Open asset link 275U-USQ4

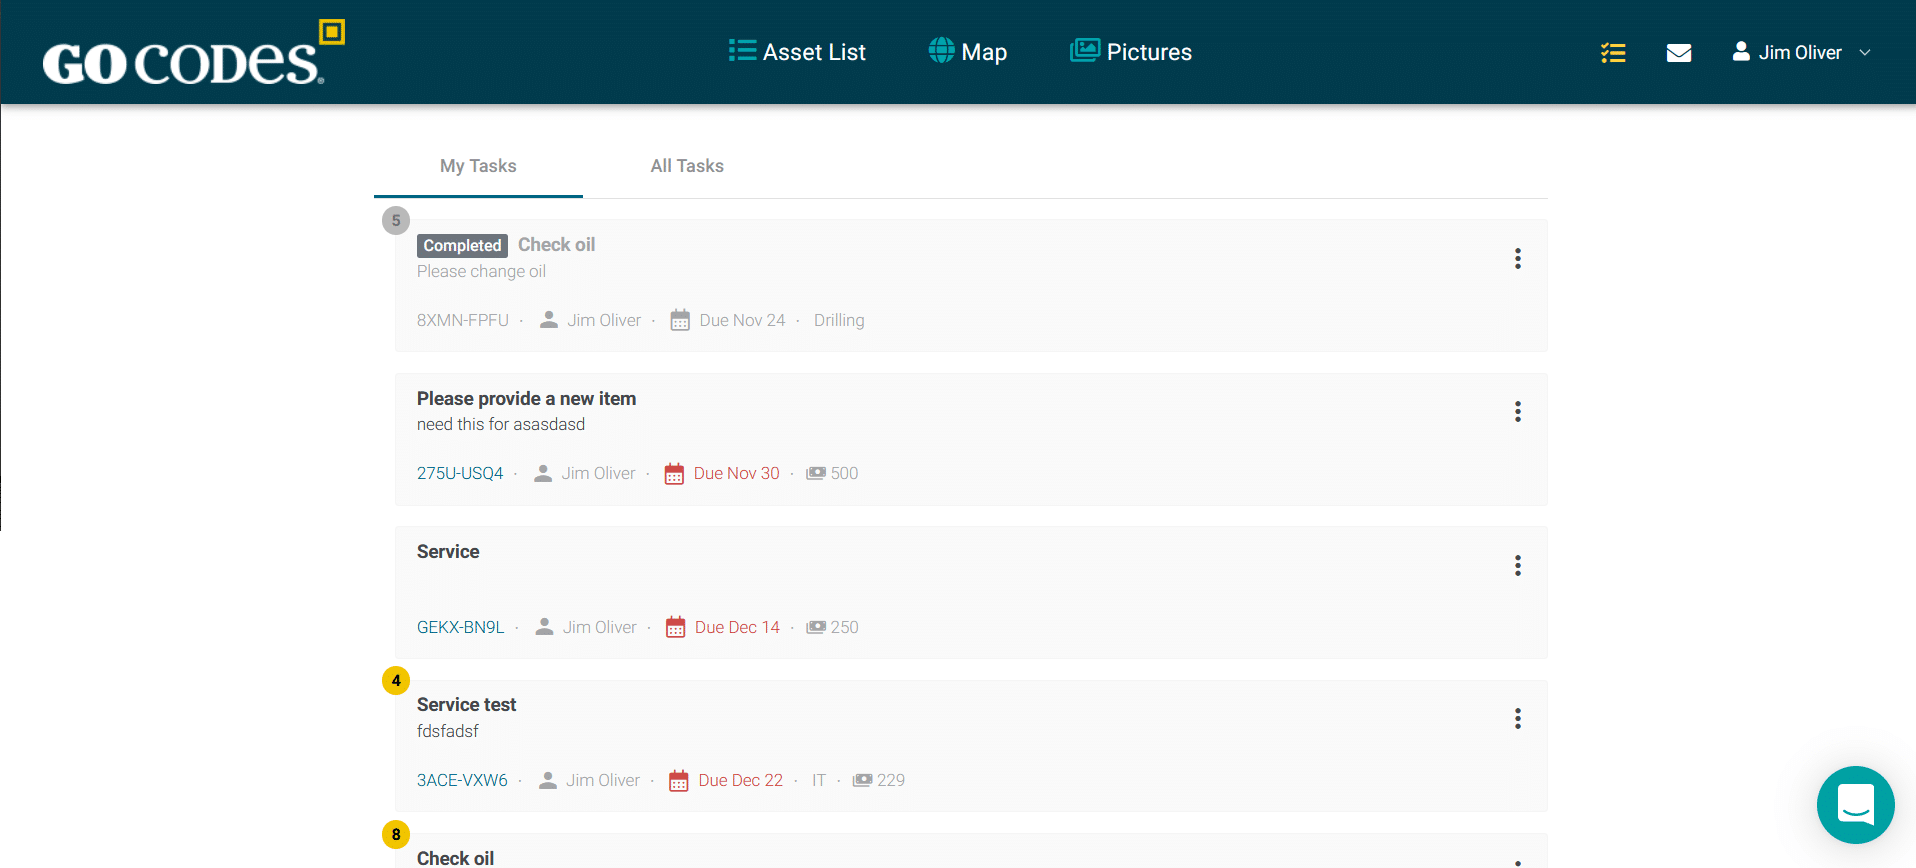point(460,474)
